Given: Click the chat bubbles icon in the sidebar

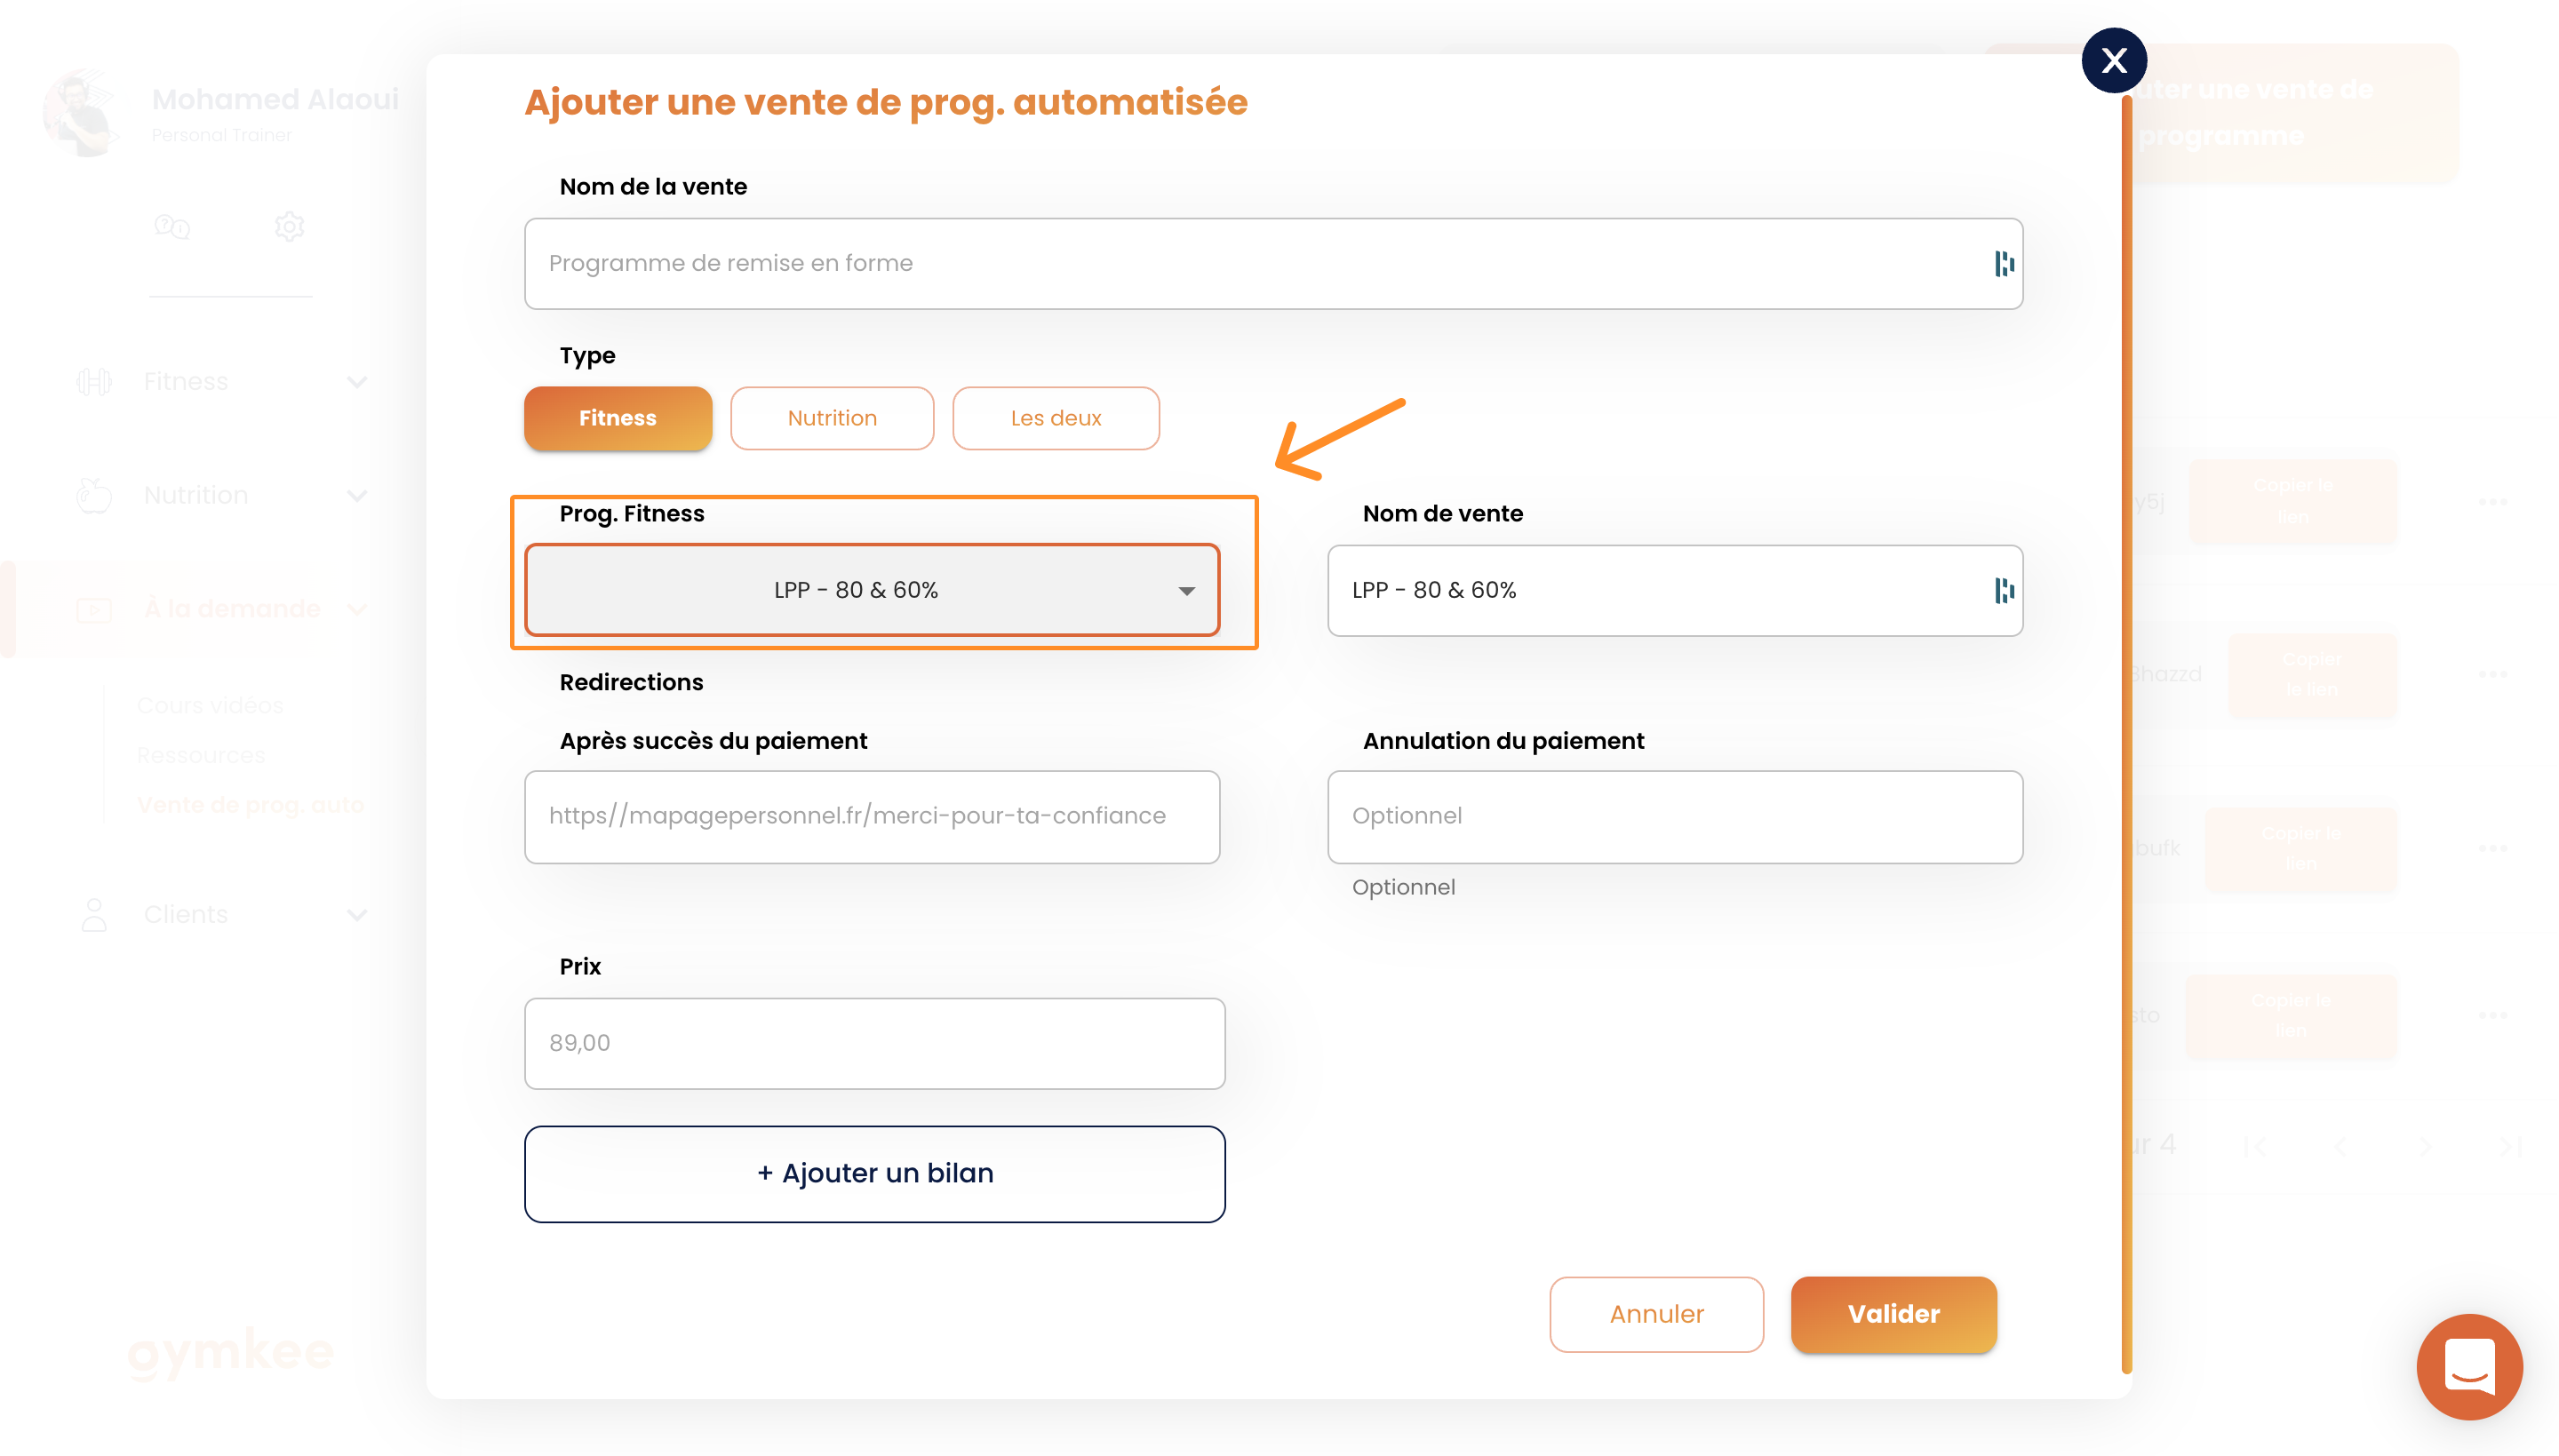Looking at the screenshot, I should (172, 227).
